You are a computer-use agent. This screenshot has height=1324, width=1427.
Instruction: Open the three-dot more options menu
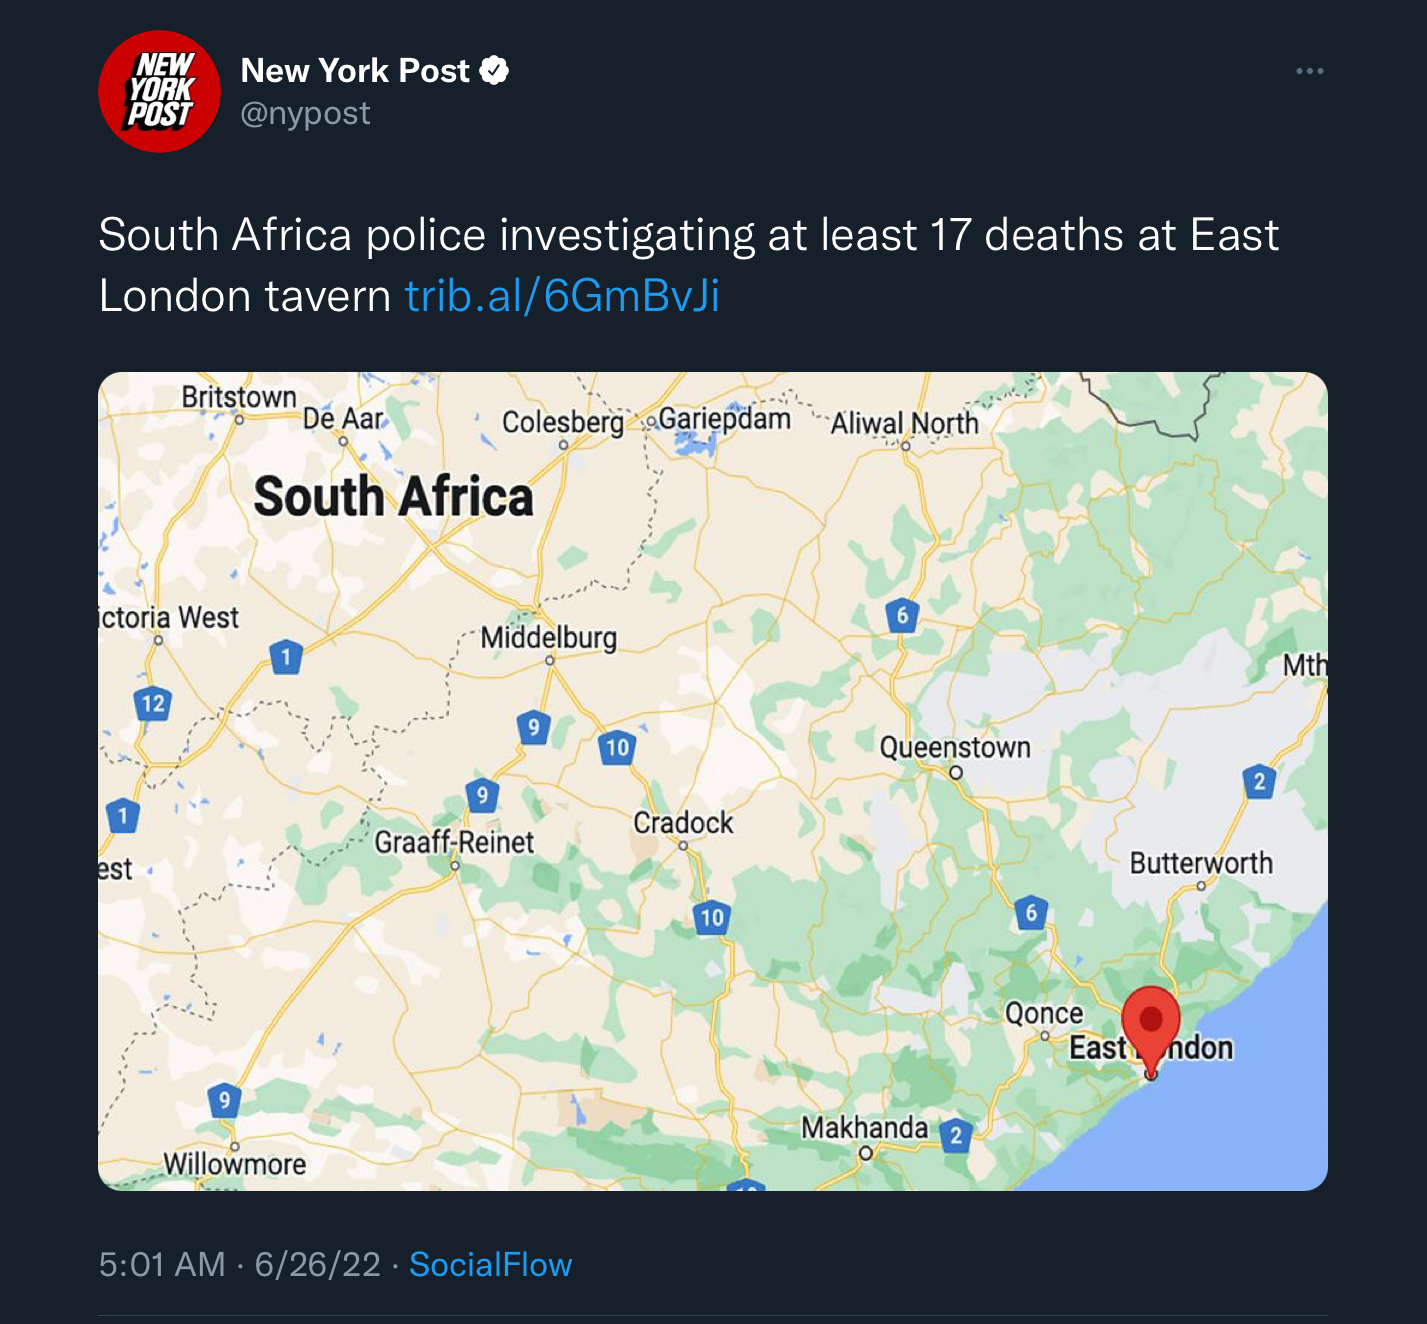[1309, 71]
